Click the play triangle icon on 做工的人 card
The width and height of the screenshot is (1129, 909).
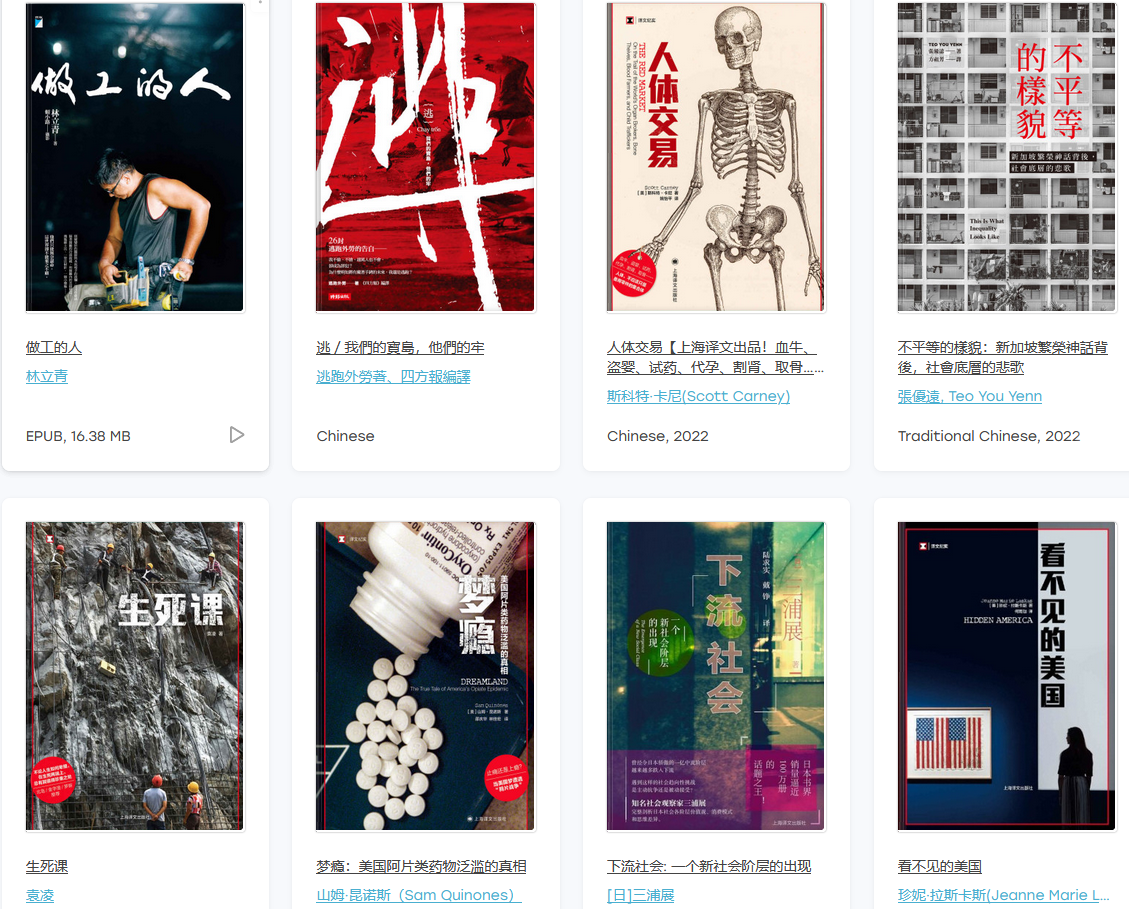tap(237, 435)
